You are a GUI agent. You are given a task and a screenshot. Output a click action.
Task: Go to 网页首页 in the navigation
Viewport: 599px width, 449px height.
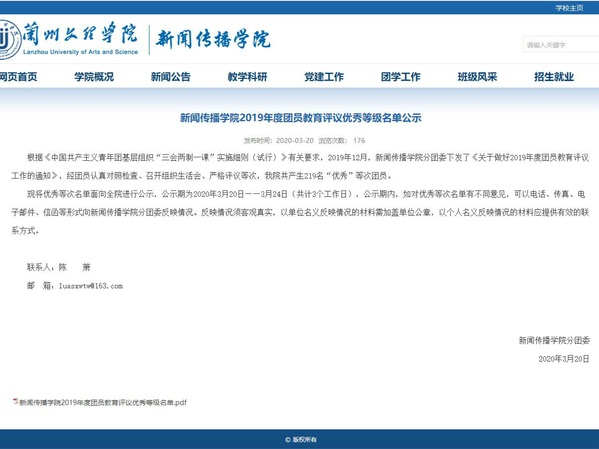click(18, 77)
